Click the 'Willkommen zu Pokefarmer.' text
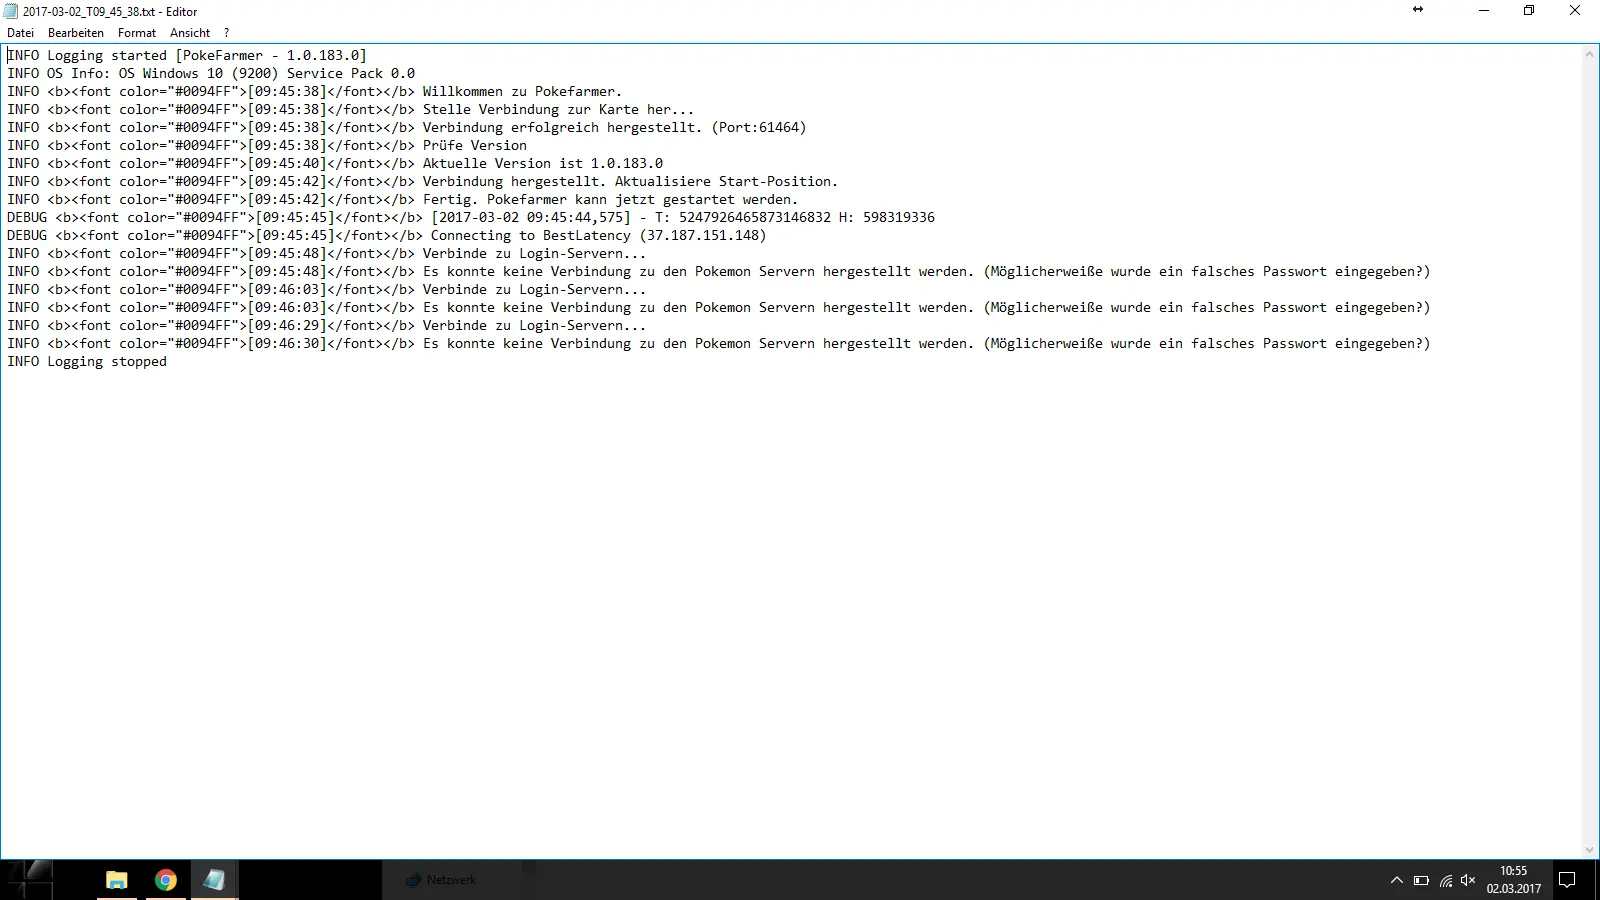Viewport: 1600px width, 900px height. [x=522, y=92]
